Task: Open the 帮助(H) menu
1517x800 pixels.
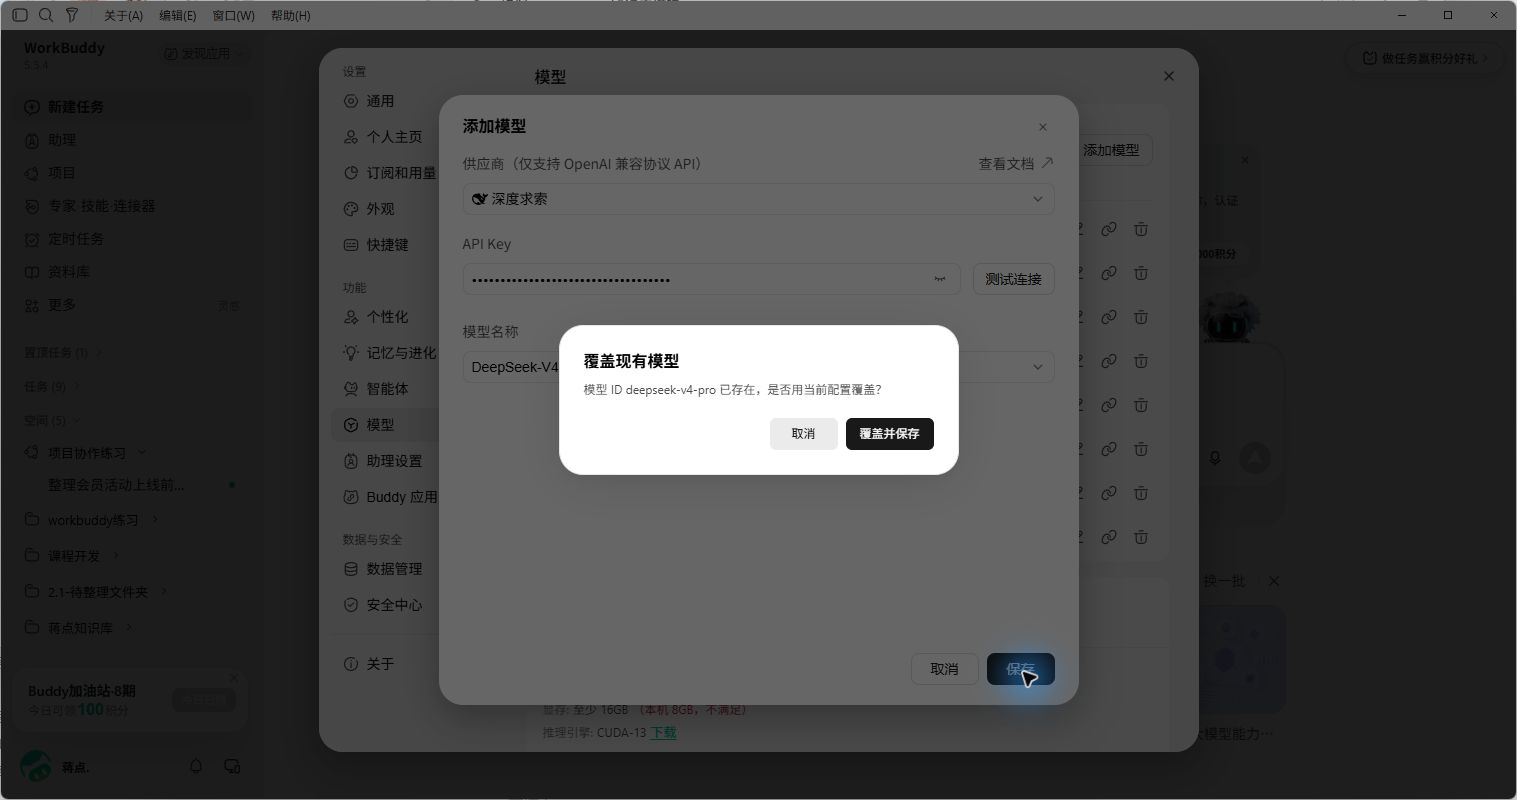Action: click(x=290, y=16)
